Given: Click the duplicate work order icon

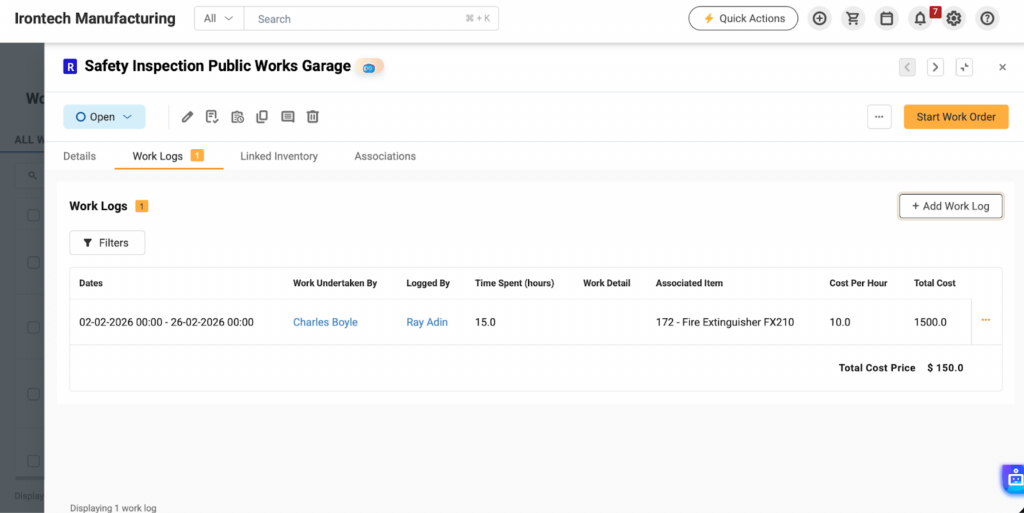Looking at the screenshot, I should [x=262, y=117].
